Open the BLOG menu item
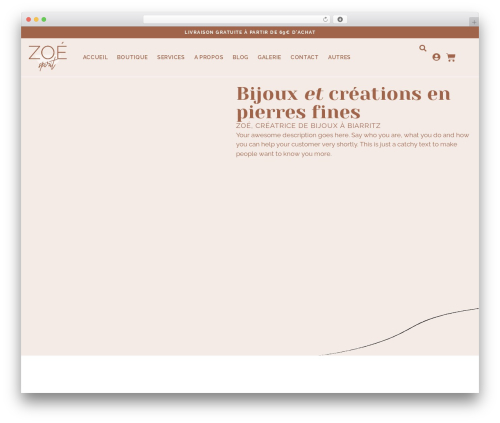This screenshot has height=423, width=500. 240,57
